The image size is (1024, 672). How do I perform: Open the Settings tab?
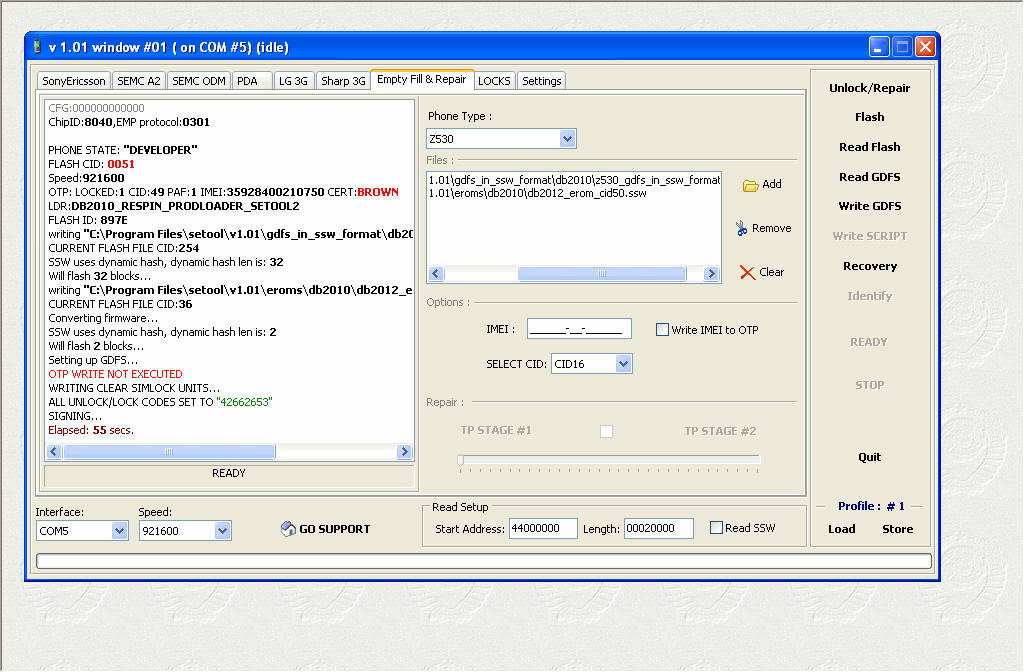coord(541,81)
